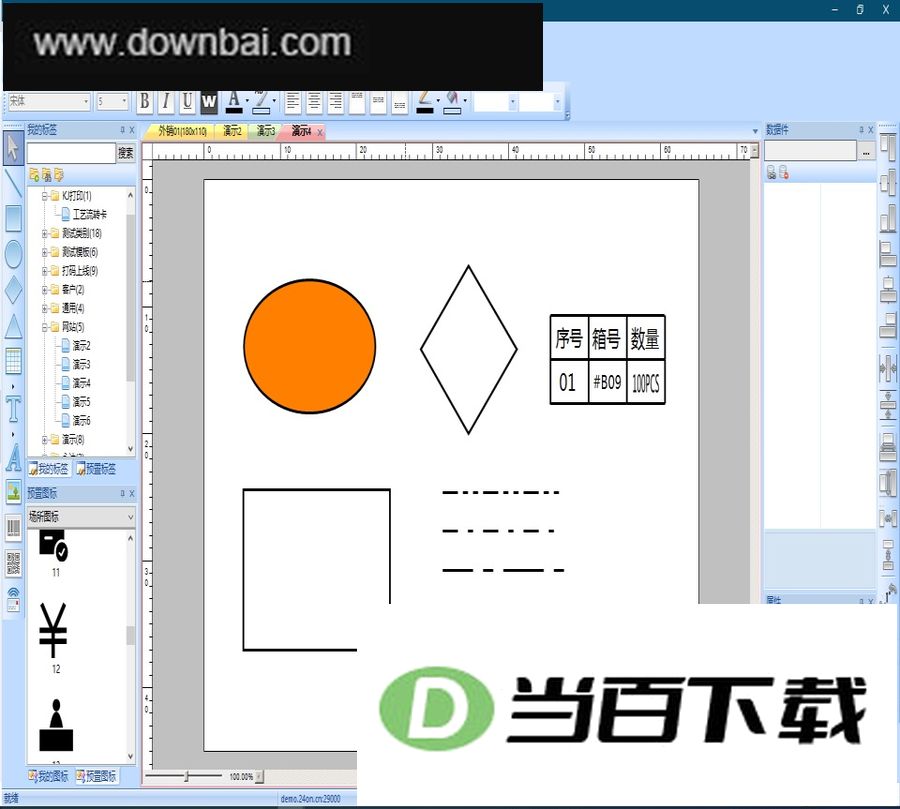The width and height of the screenshot is (900, 809).
Task: Click the align top edges icon
Action: (x=887, y=148)
